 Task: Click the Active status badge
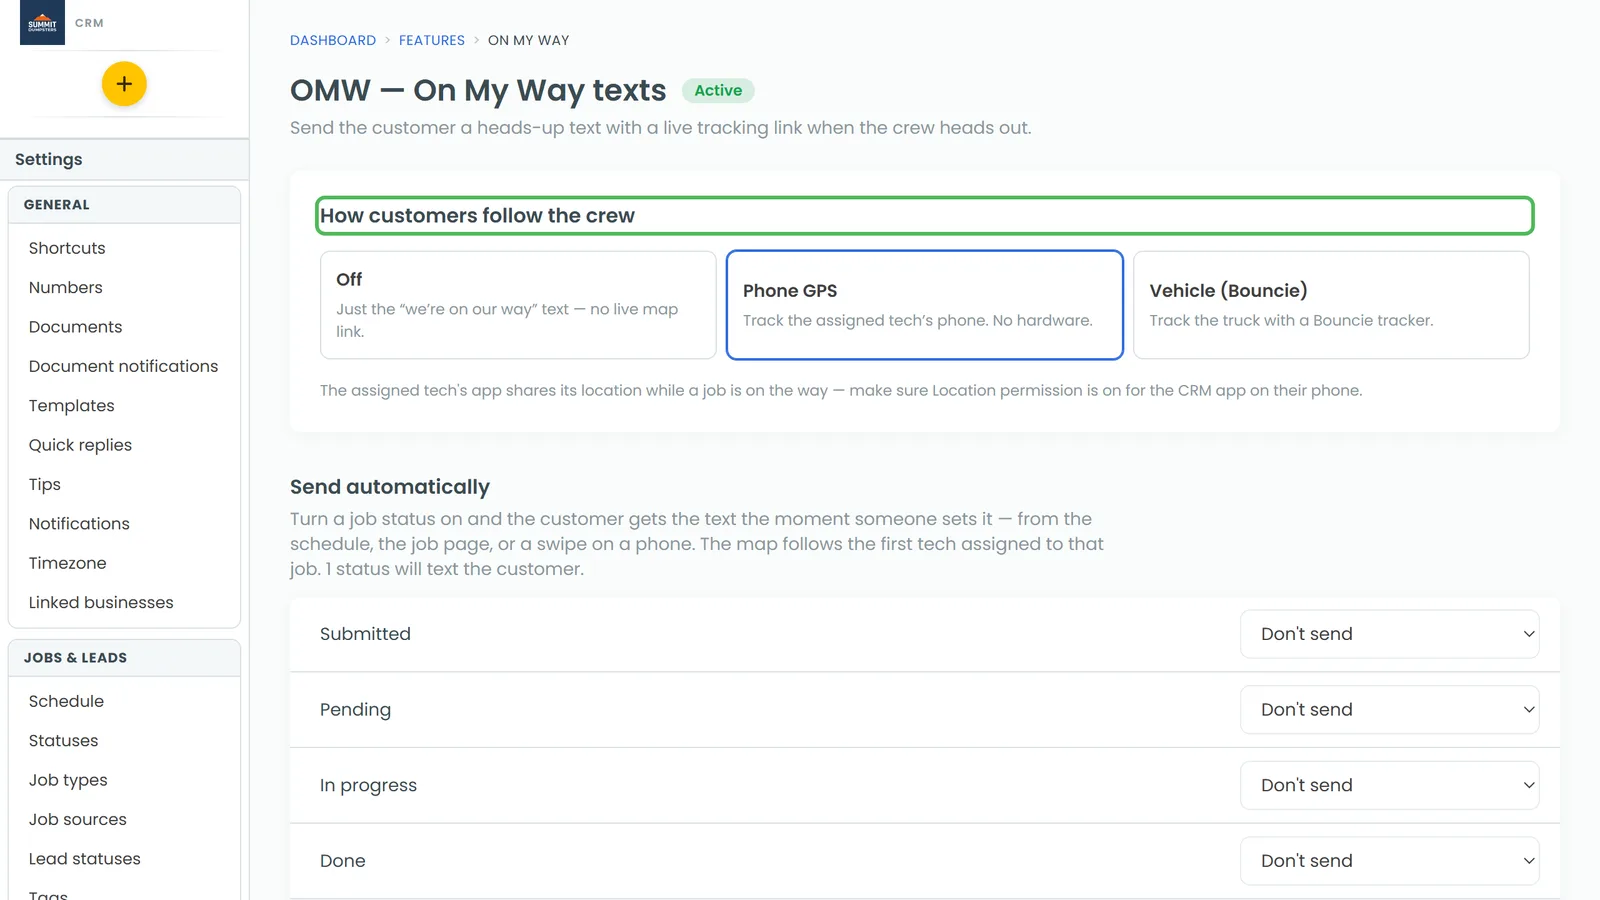pyautogui.click(x=718, y=90)
